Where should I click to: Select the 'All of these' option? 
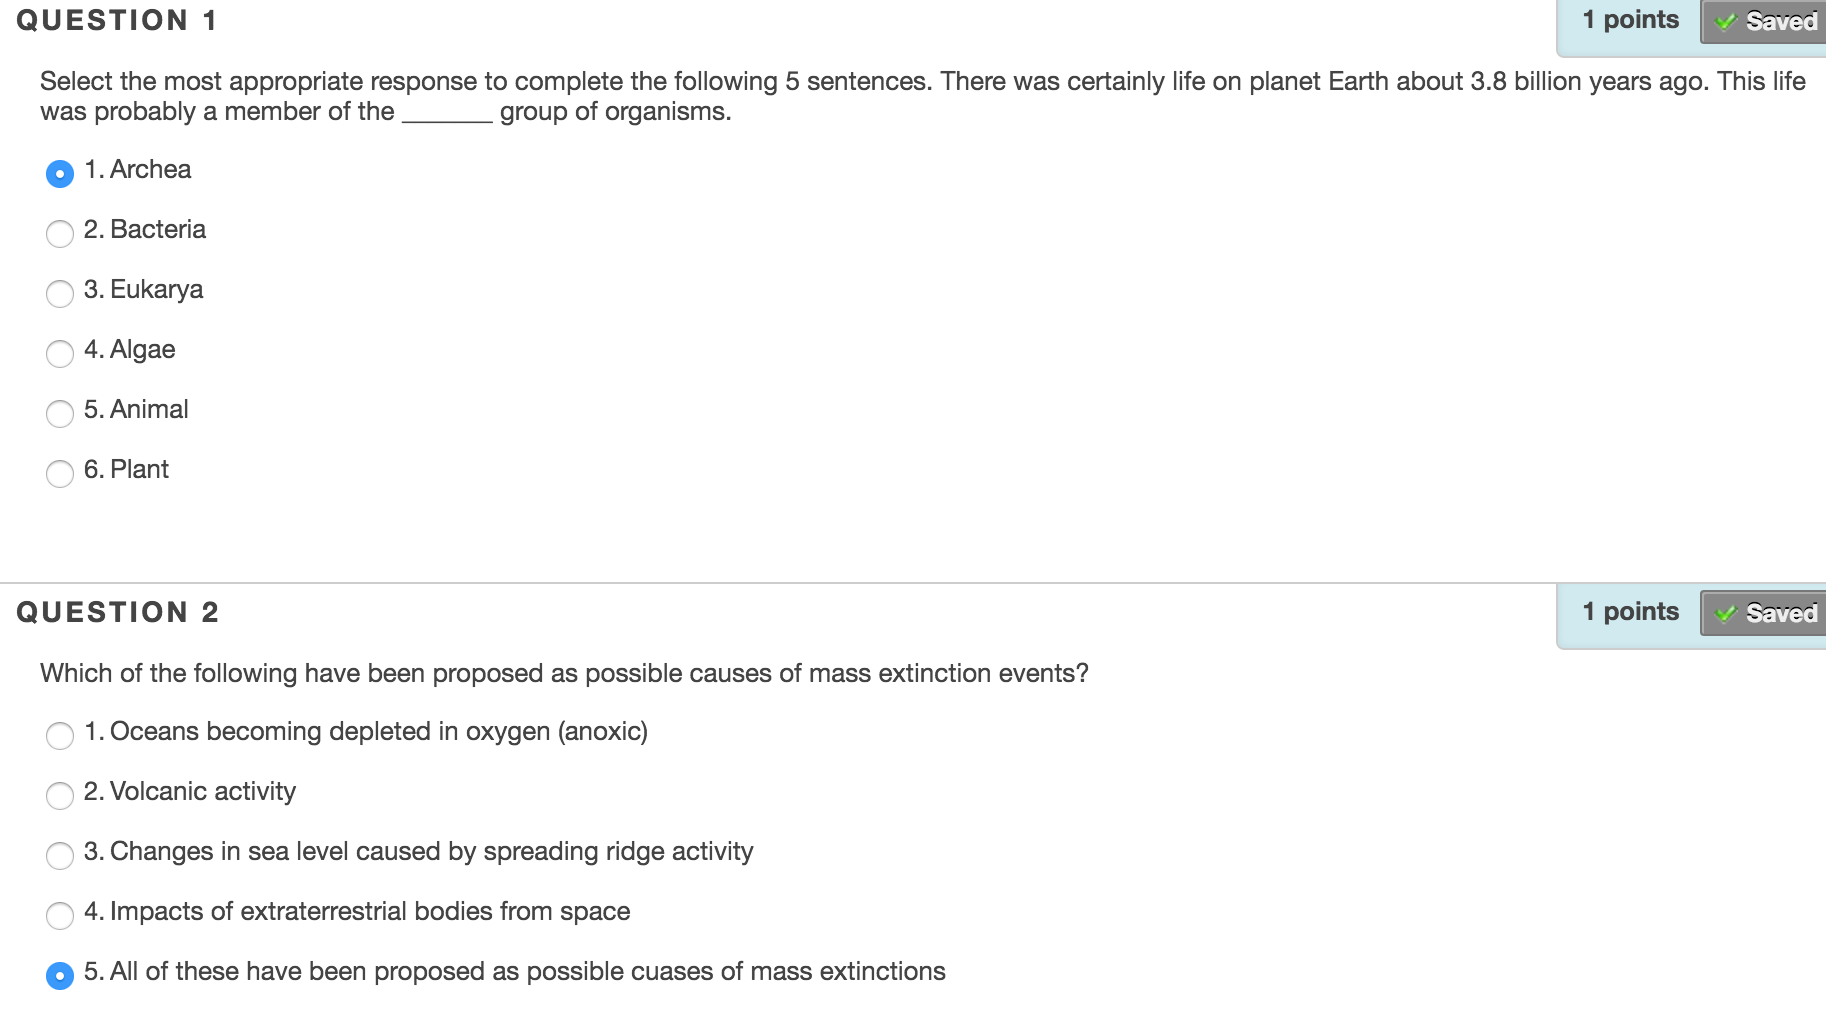[60, 976]
